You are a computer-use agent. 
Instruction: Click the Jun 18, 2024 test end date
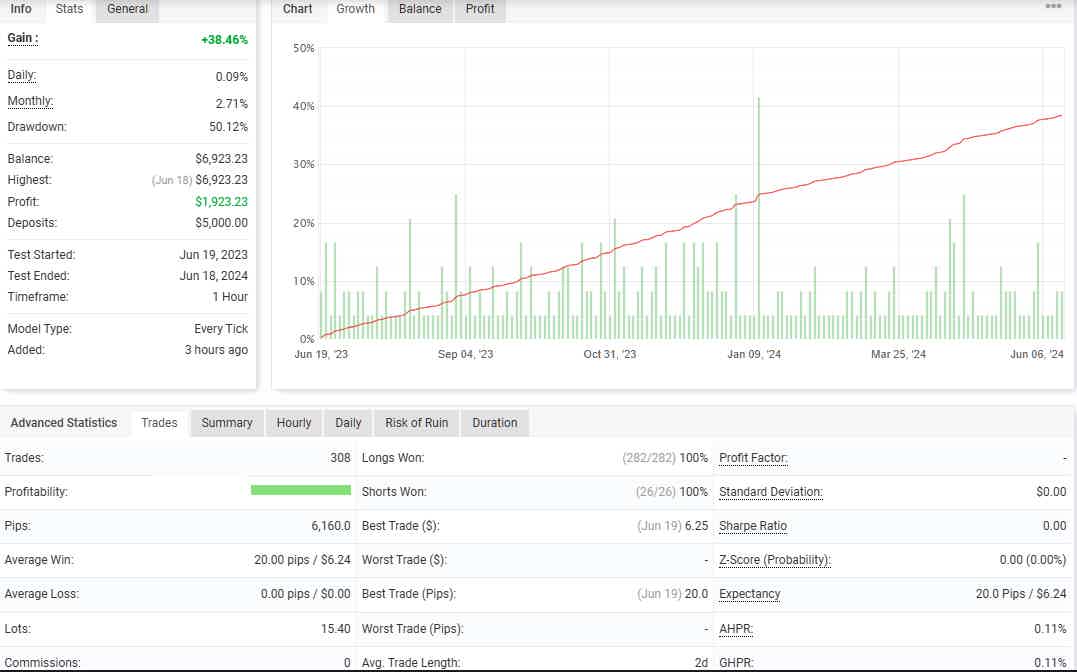(x=214, y=276)
